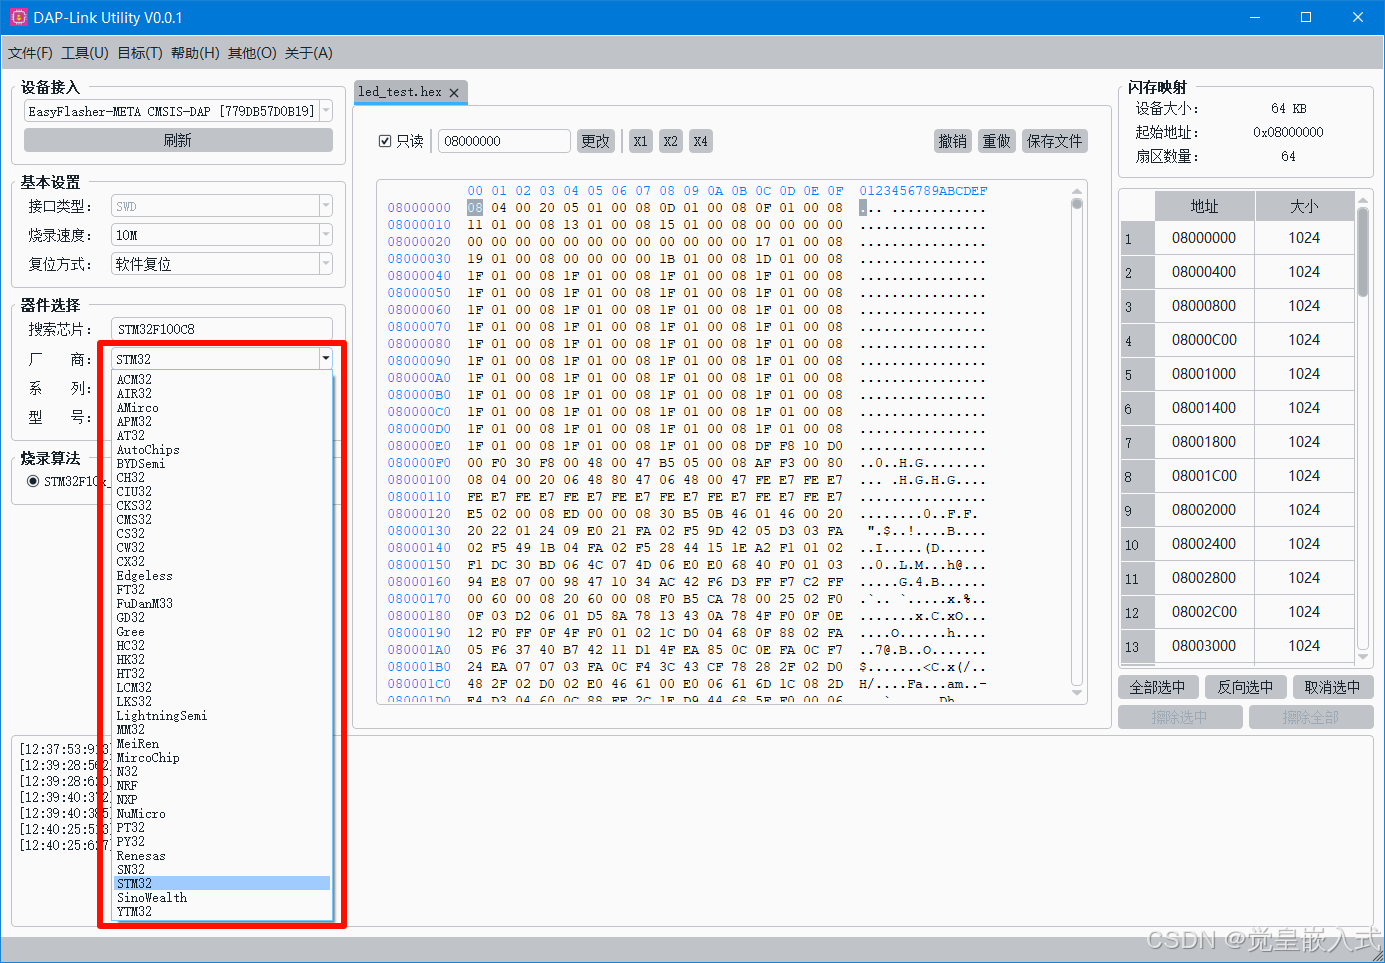Image resolution: width=1385 pixels, height=963 pixels.
Task: Open the 接口类型 SWD dropdown
Action: pyautogui.click(x=325, y=206)
